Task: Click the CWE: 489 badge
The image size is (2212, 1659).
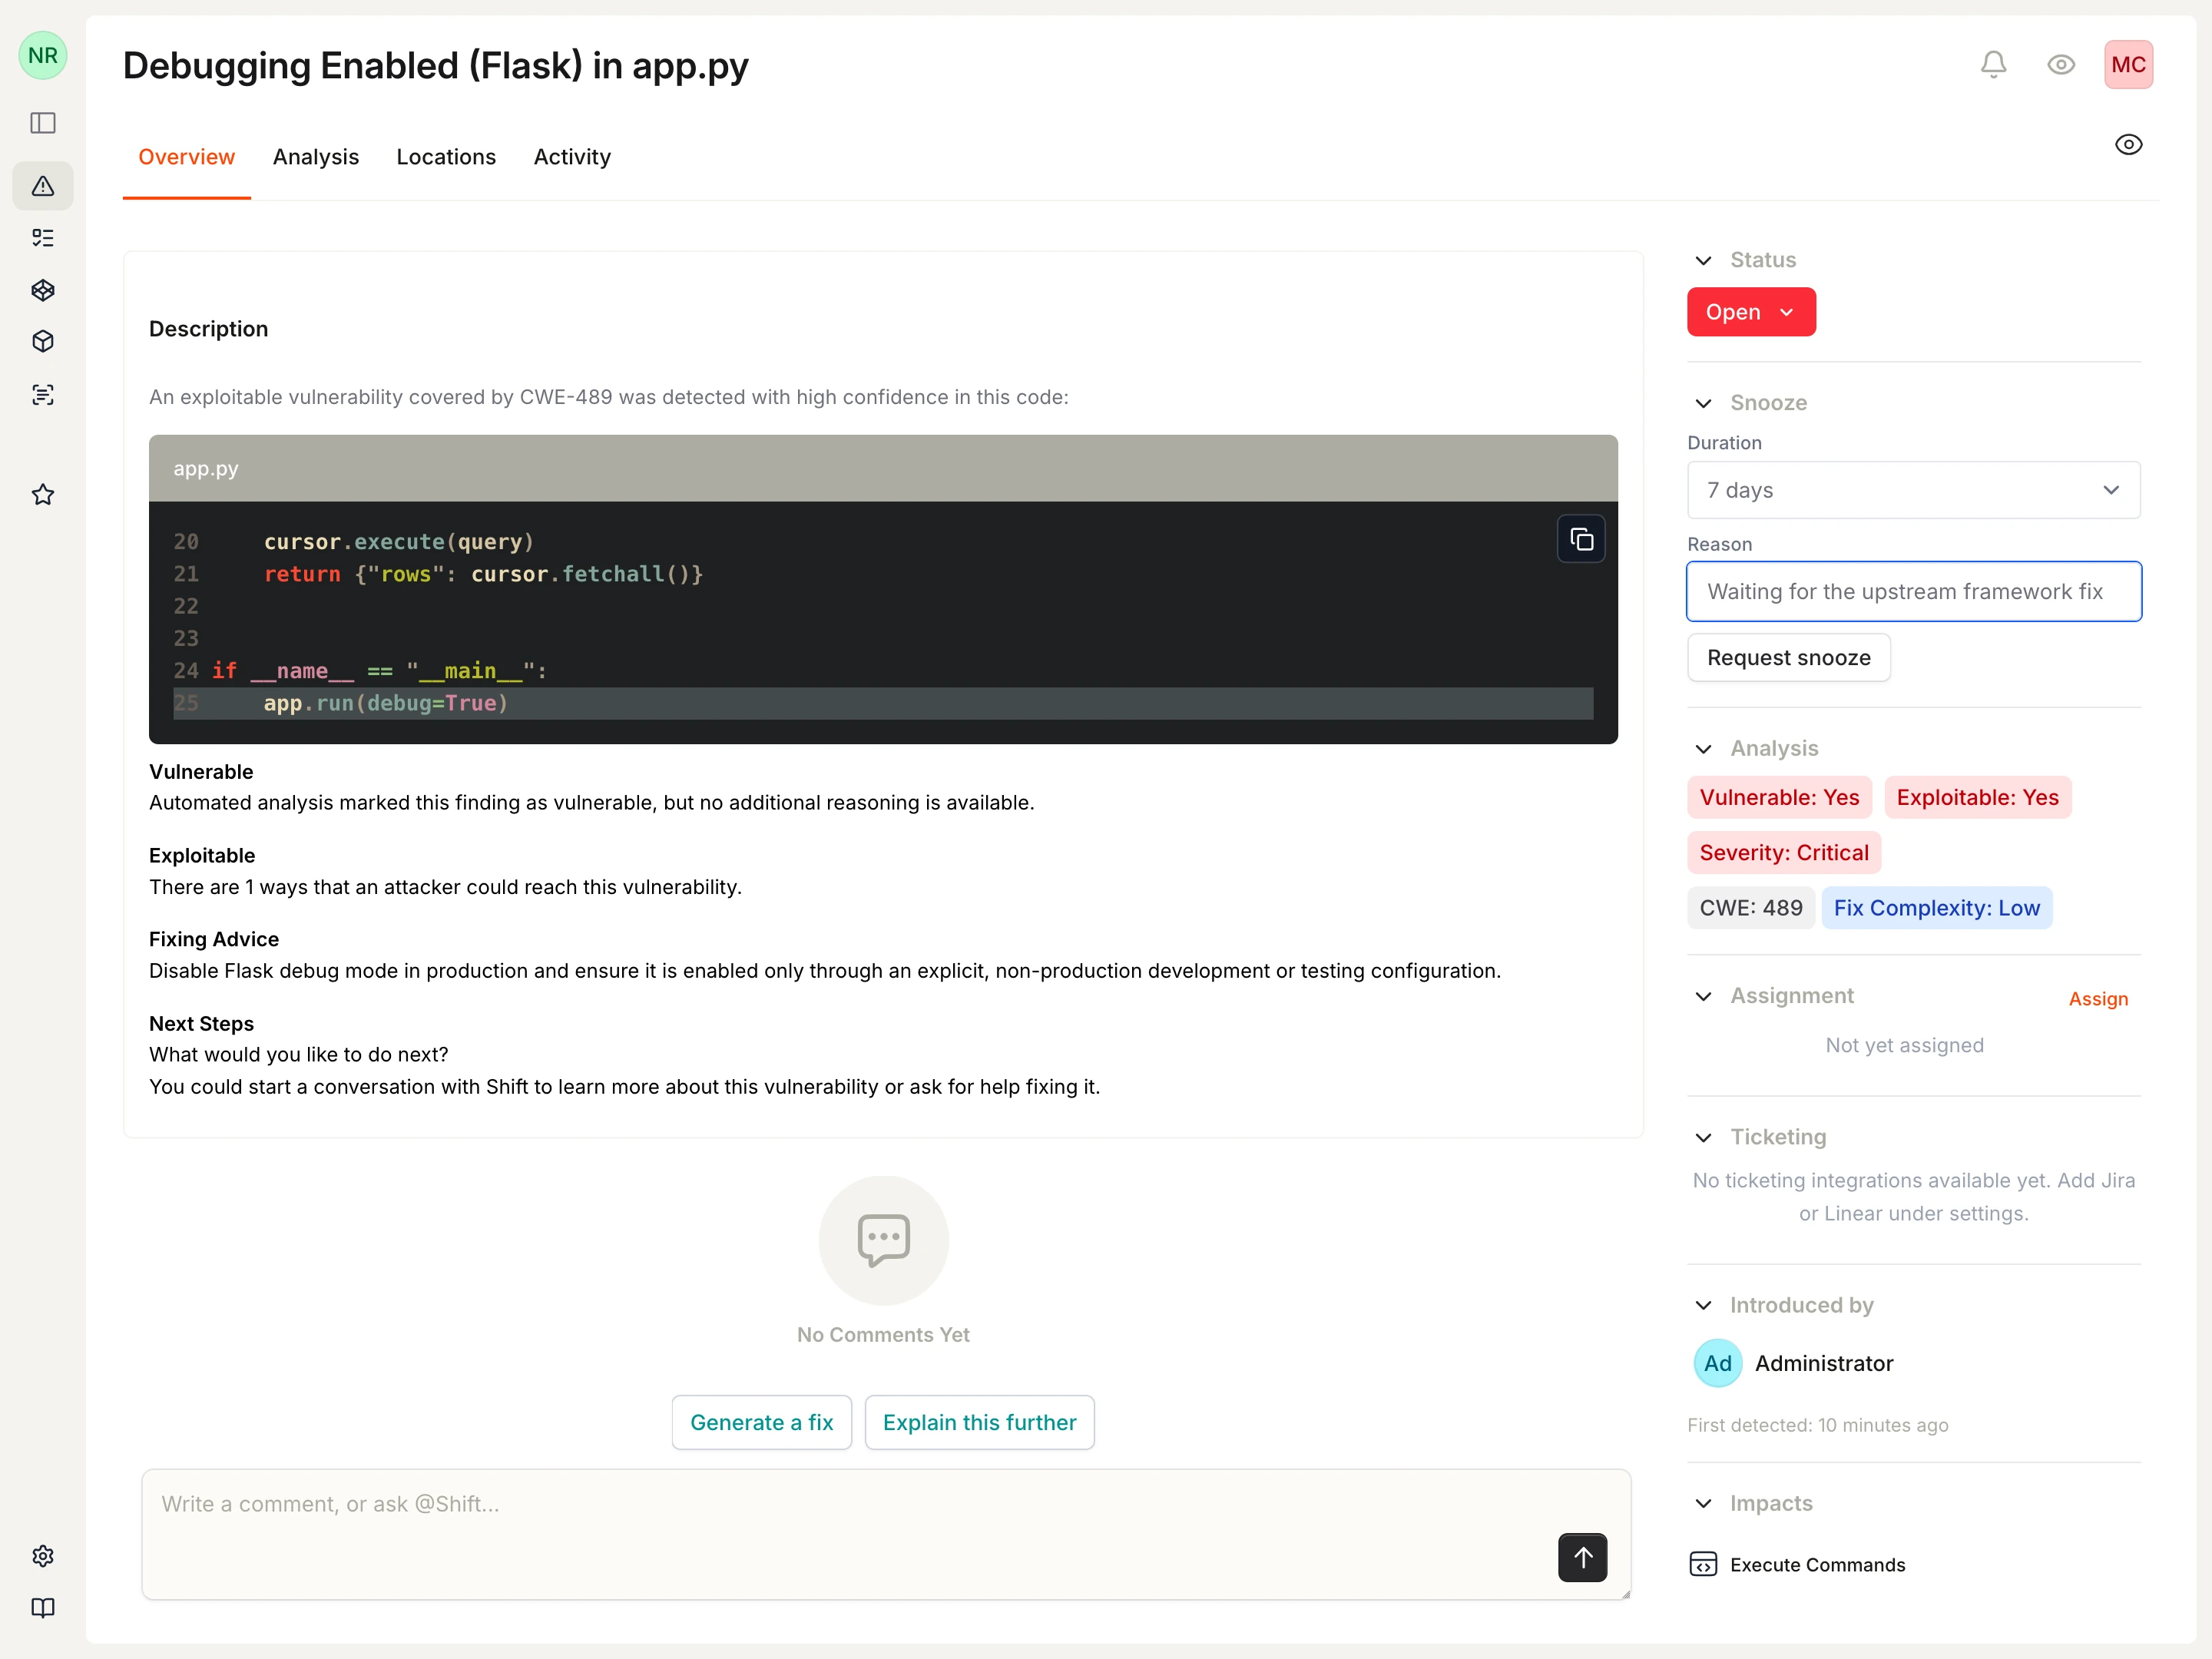Action: coord(1750,908)
